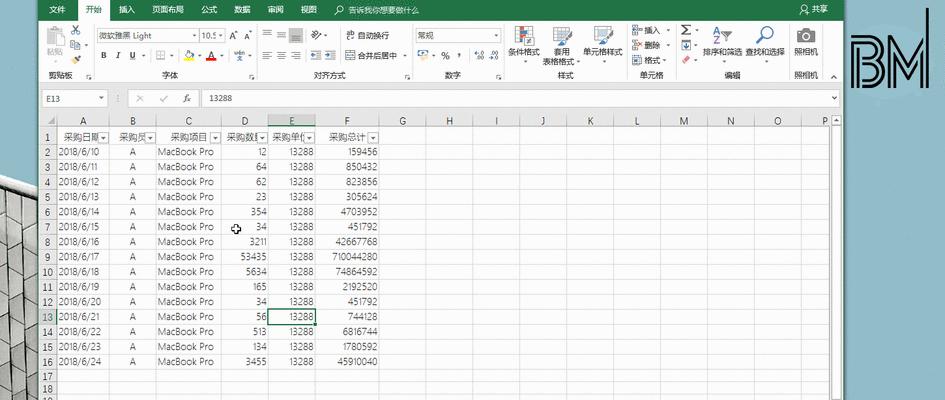Increase decimal places
Viewport: 945px width, 400px height.
[480, 55]
